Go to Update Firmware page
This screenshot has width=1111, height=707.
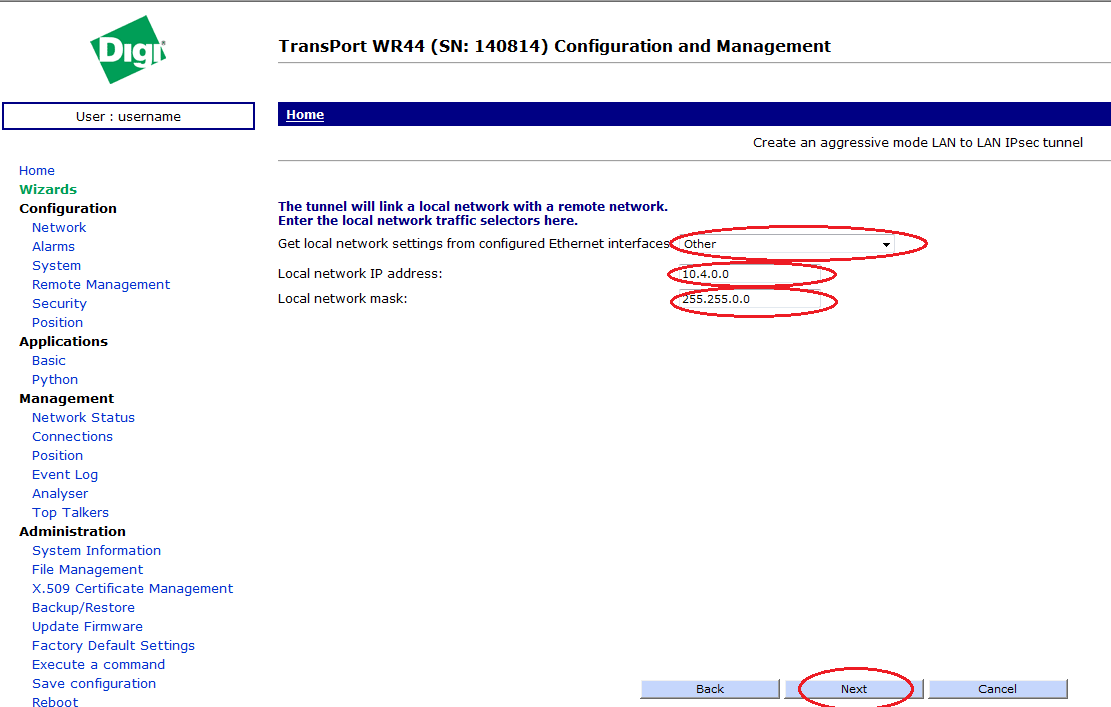click(x=87, y=626)
